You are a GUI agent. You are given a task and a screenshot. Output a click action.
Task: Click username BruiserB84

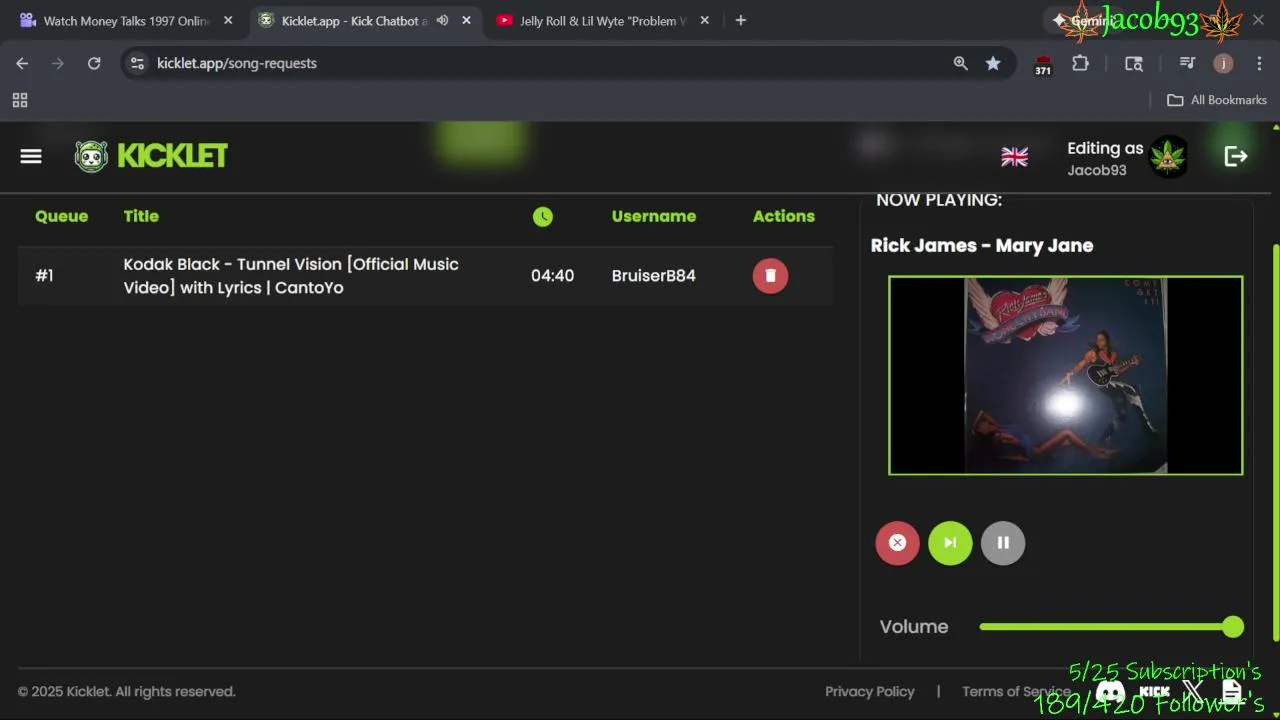click(654, 276)
